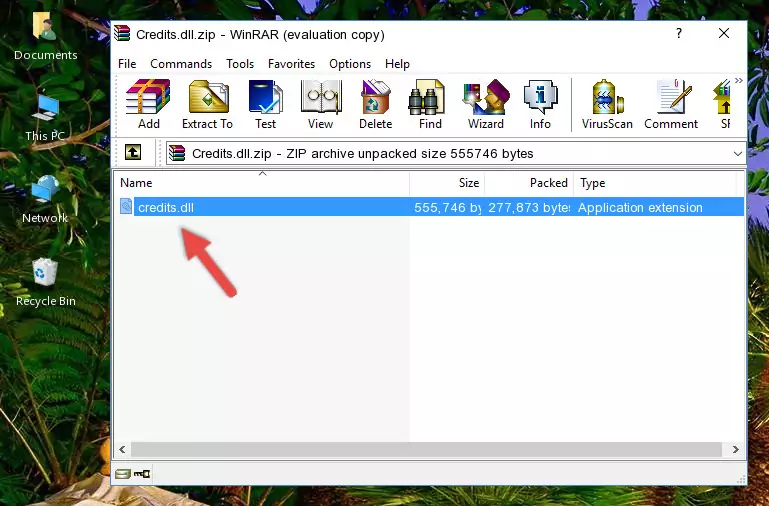Show archive Info
Image resolution: width=769 pixels, height=506 pixels.
[x=540, y=104]
